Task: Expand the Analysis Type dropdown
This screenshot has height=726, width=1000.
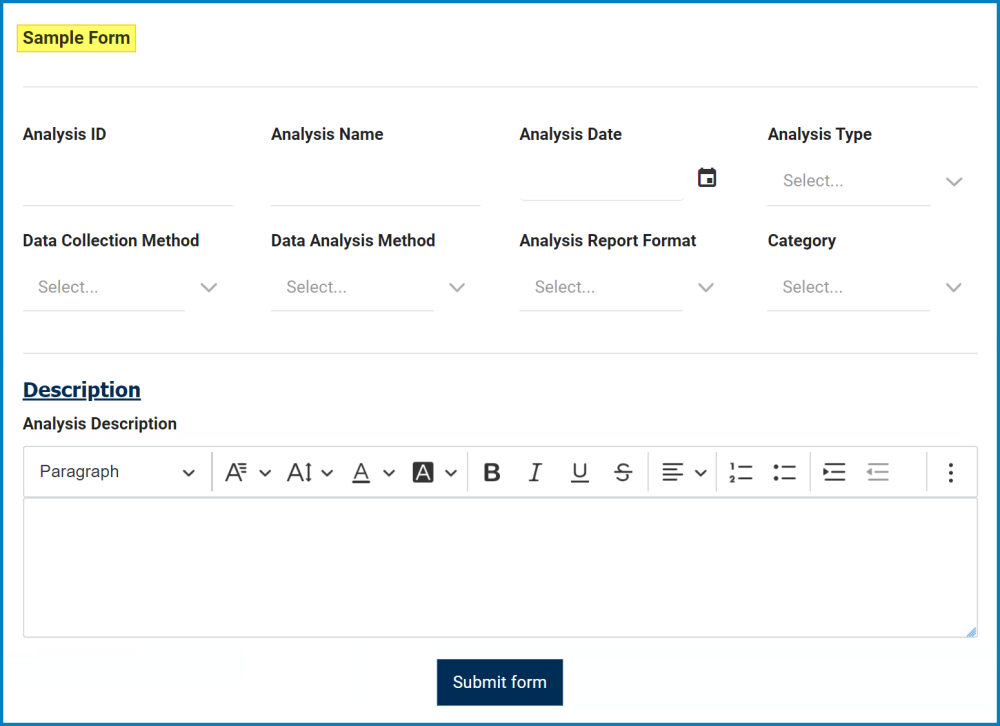Action: [865, 181]
